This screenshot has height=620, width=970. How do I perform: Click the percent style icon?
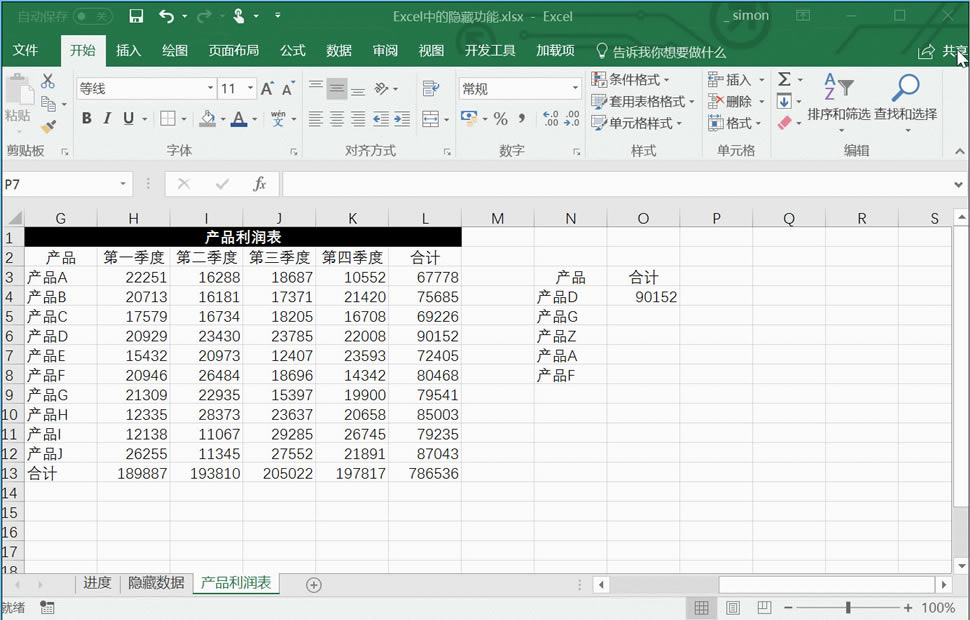[500, 118]
